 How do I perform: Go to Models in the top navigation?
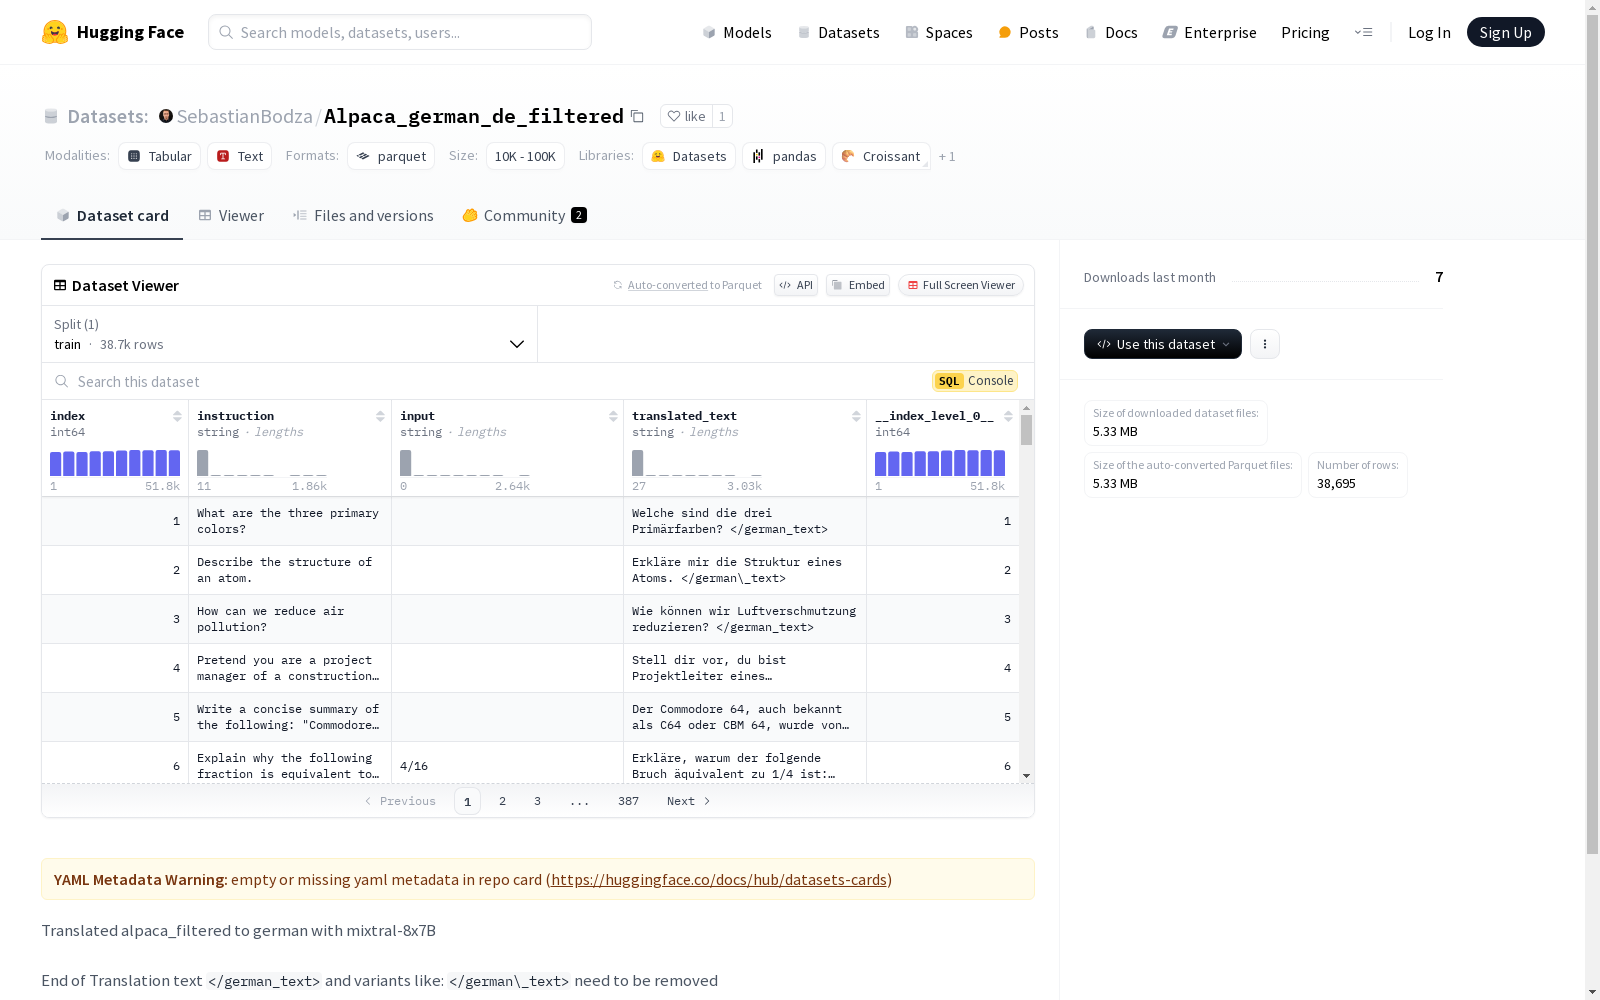[737, 32]
